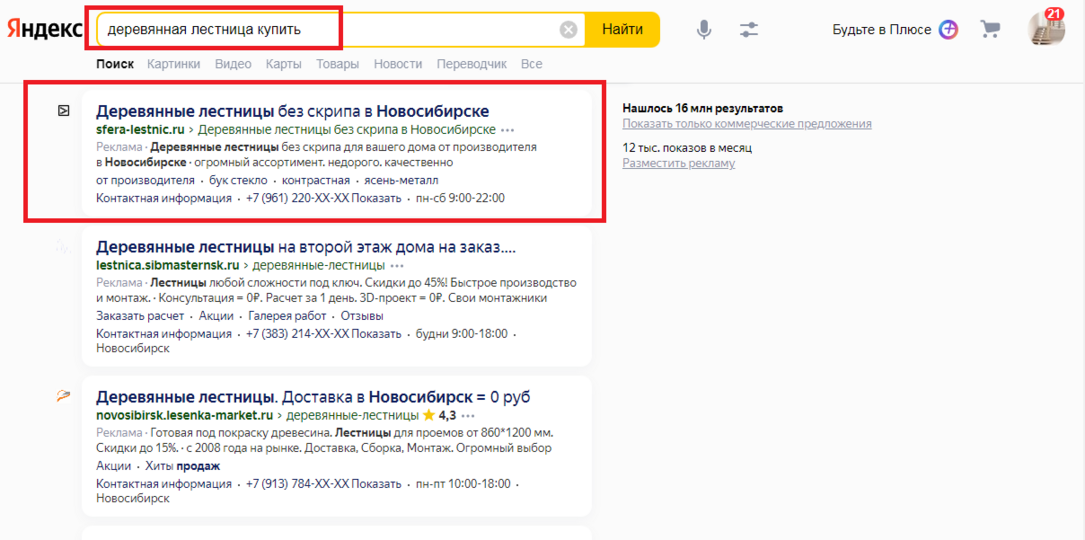Click '12 тыс. показов в месяц' text
Screen dimensions: 1085x540
pyautogui.click(x=686, y=147)
